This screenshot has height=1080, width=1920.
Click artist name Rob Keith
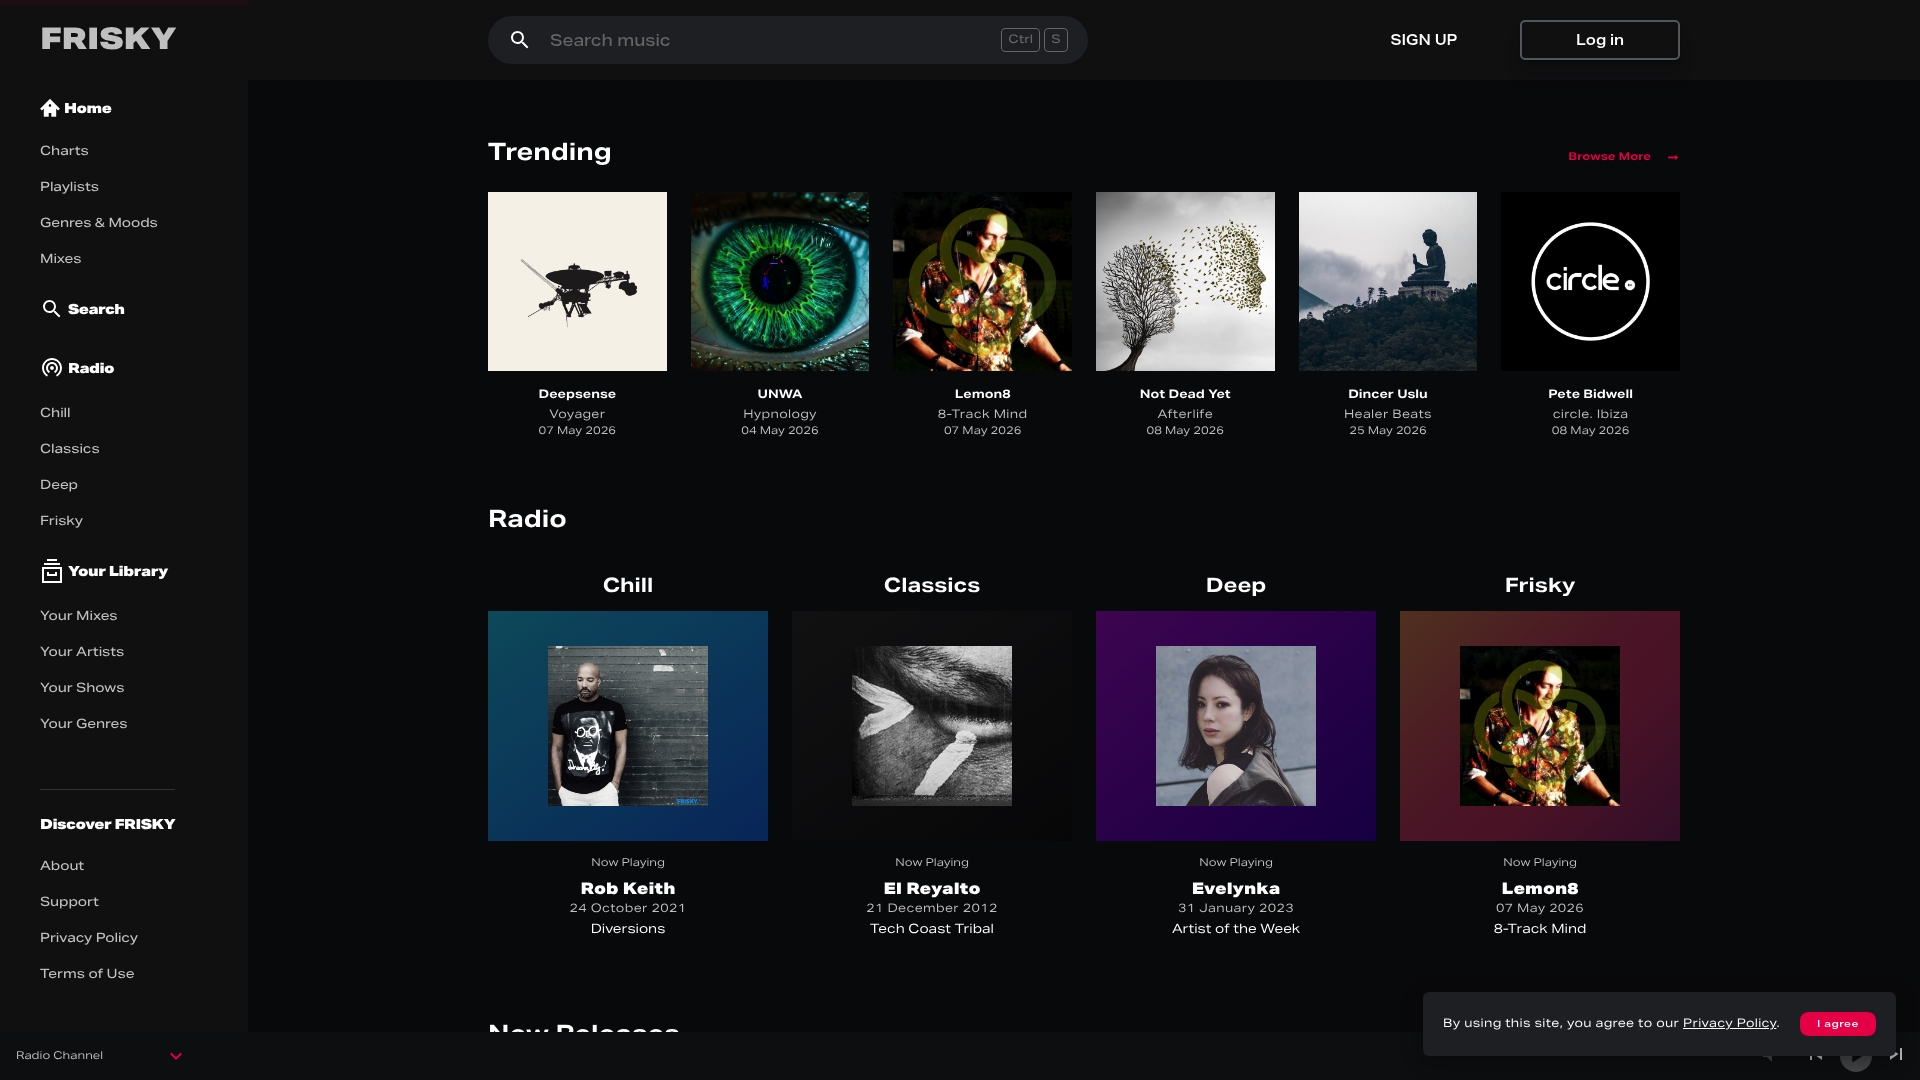628,888
